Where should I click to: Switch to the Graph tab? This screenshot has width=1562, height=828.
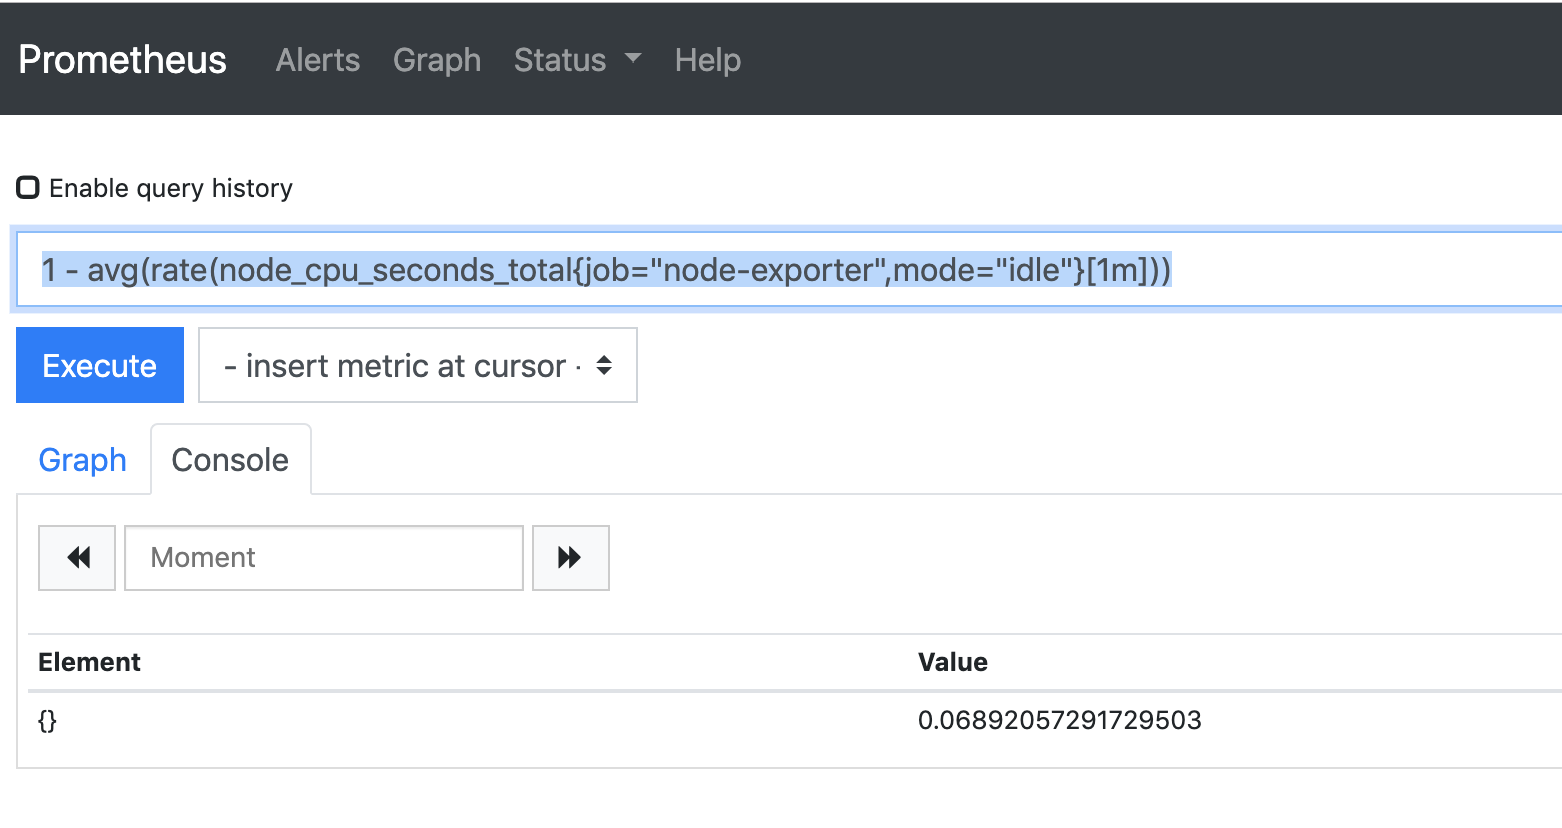point(82,459)
